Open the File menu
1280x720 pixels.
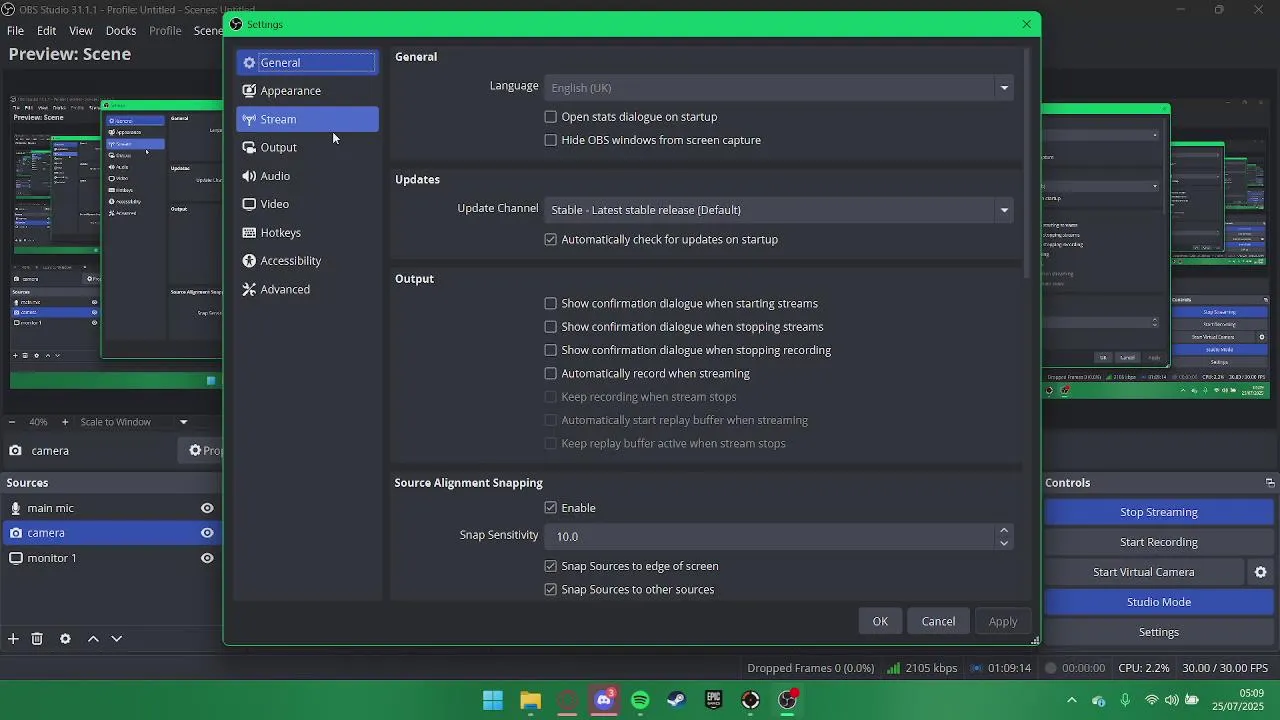point(16,31)
